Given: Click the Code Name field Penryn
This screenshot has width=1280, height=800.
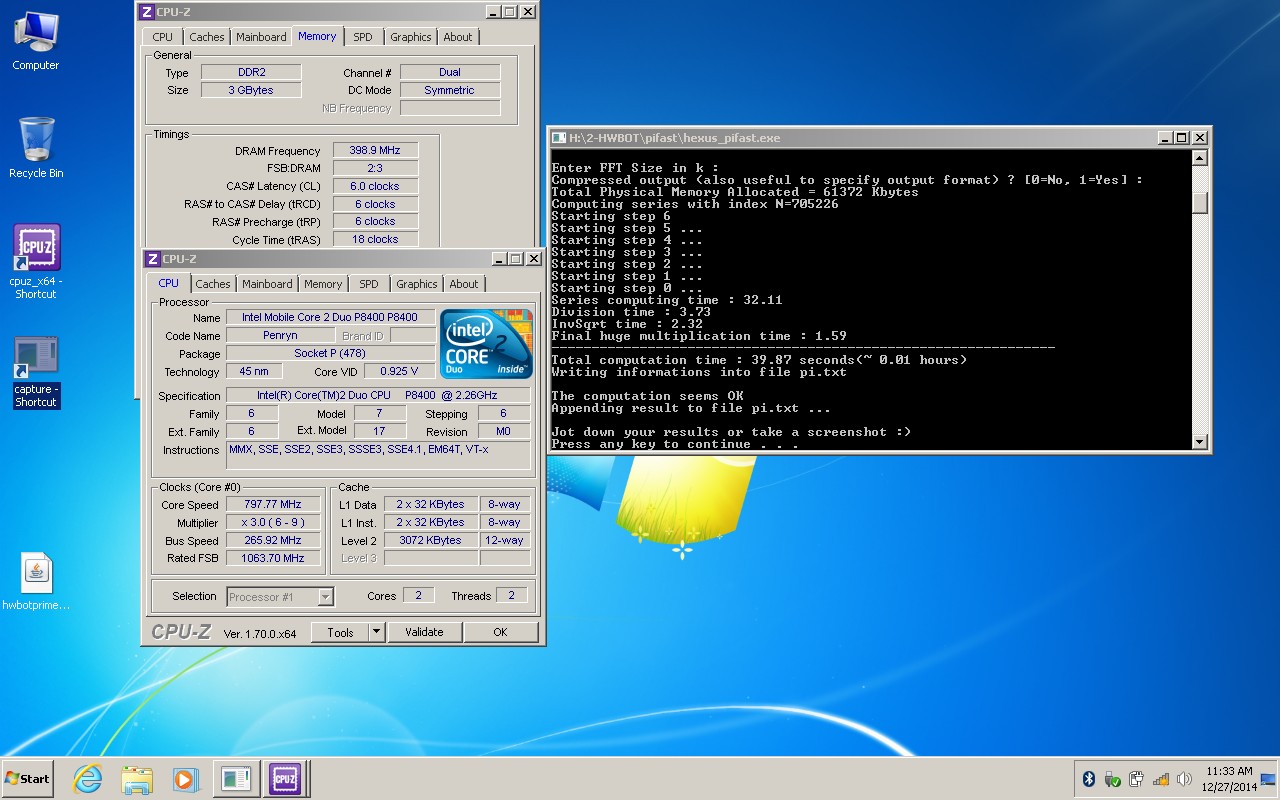Looking at the screenshot, I should tap(280, 336).
